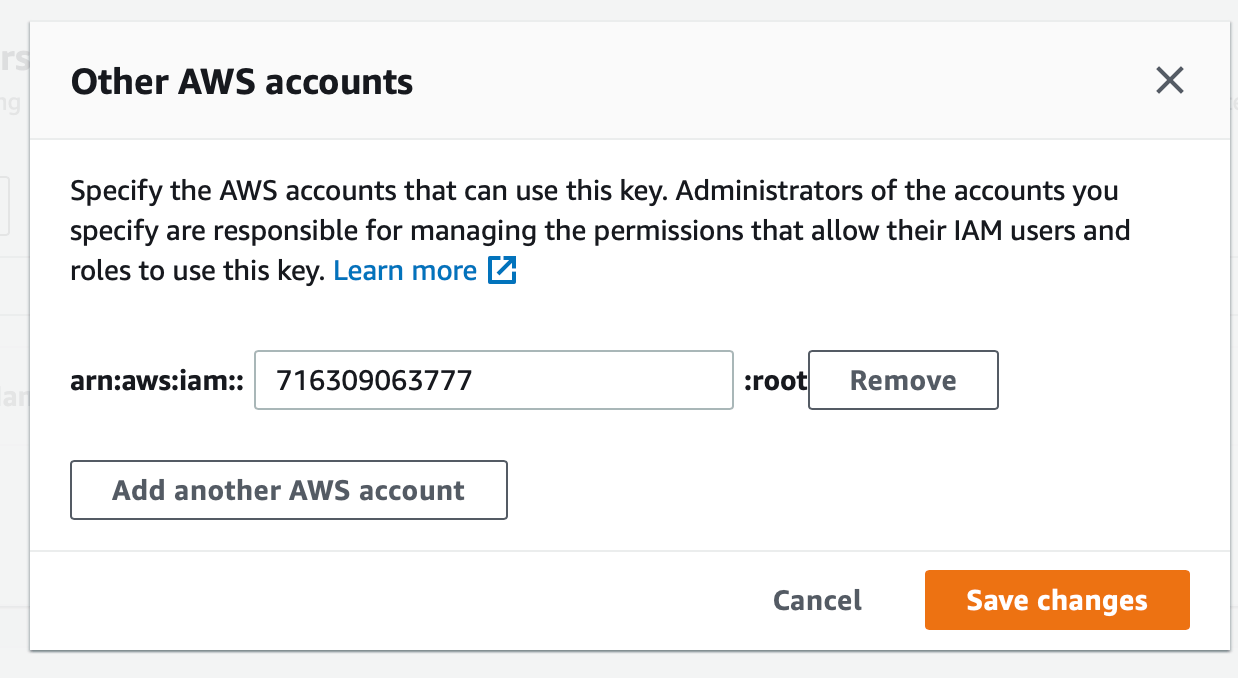Click the account ID field containing 716309063777

494,380
